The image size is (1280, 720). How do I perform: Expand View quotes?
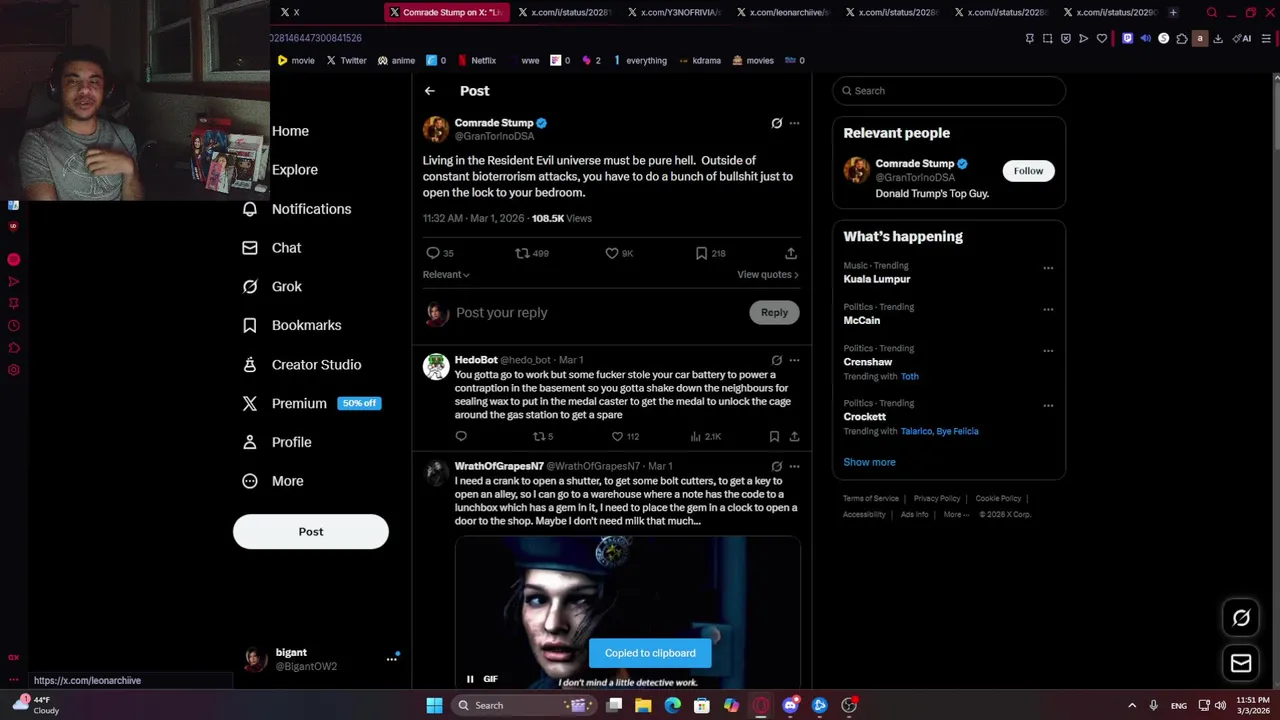tap(767, 274)
